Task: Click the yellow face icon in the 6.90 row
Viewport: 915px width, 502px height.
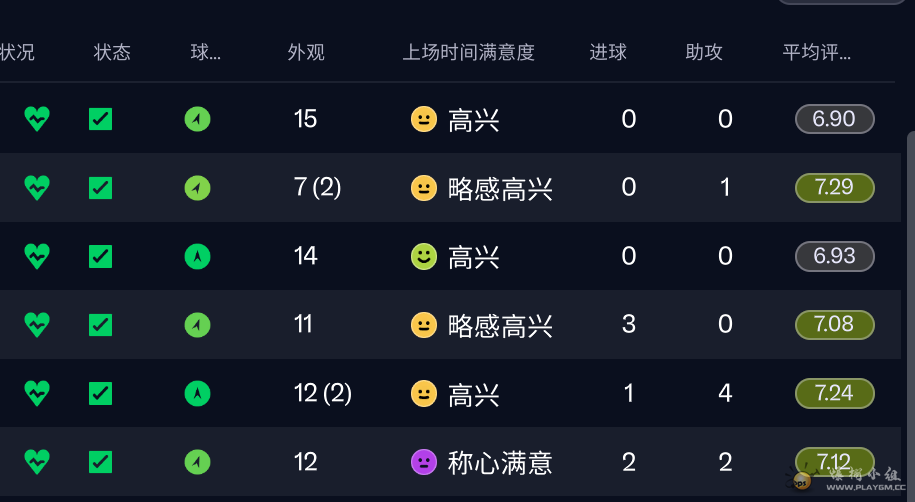Action: (x=424, y=119)
